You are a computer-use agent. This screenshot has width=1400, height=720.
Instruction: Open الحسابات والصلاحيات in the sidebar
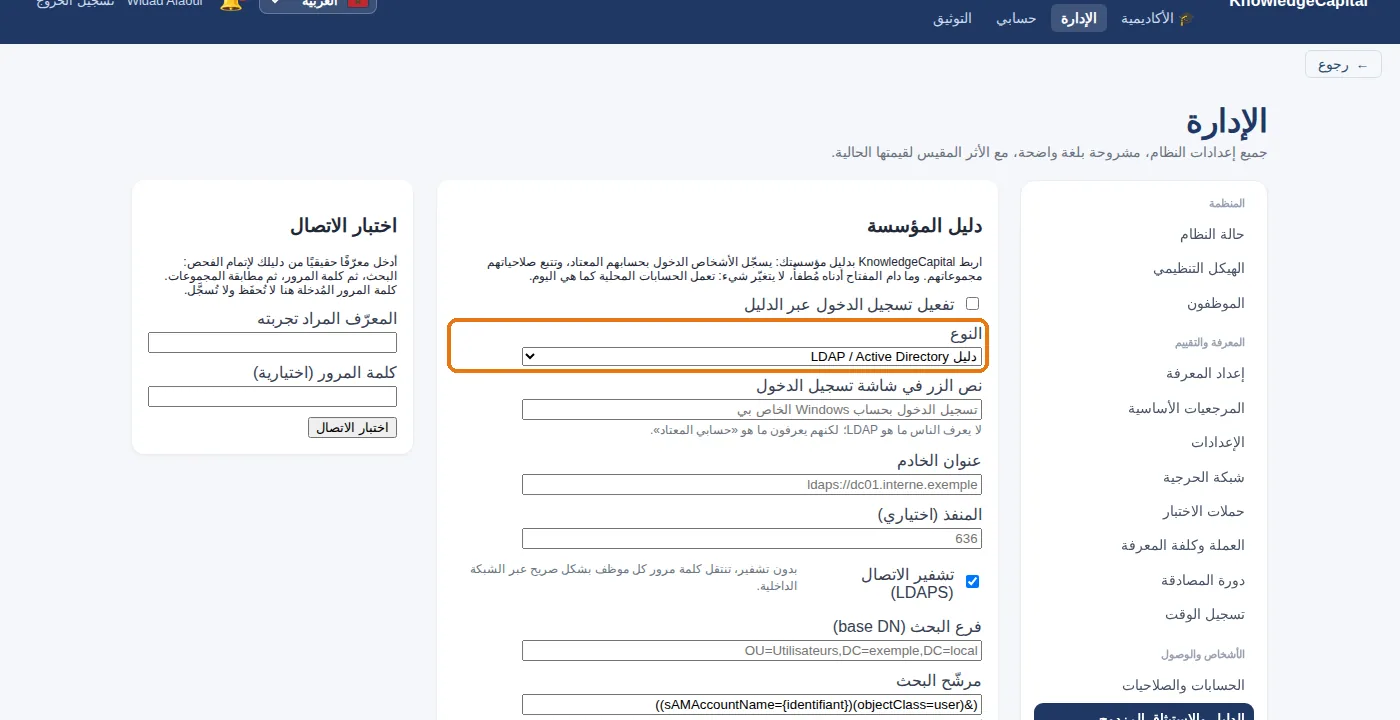click(x=1144, y=685)
